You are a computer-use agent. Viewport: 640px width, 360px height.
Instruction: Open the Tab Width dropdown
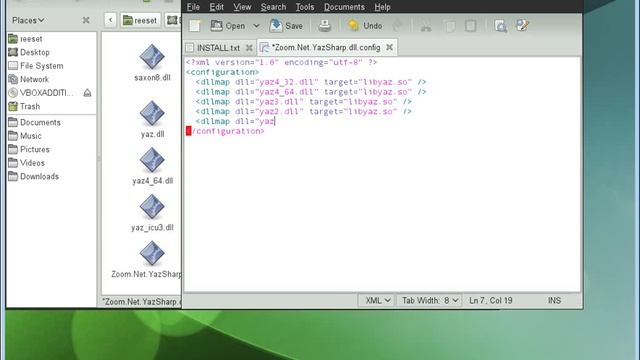point(430,300)
